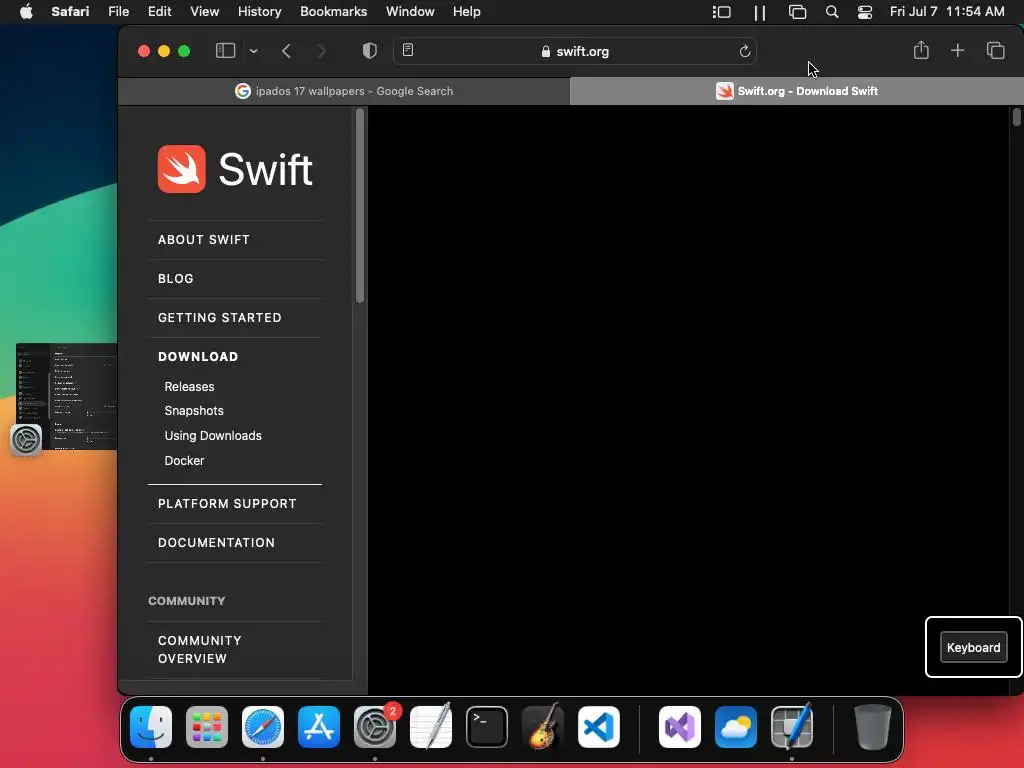This screenshot has height=768, width=1024.
Task: Open the Edit menu
Action: 159,12
